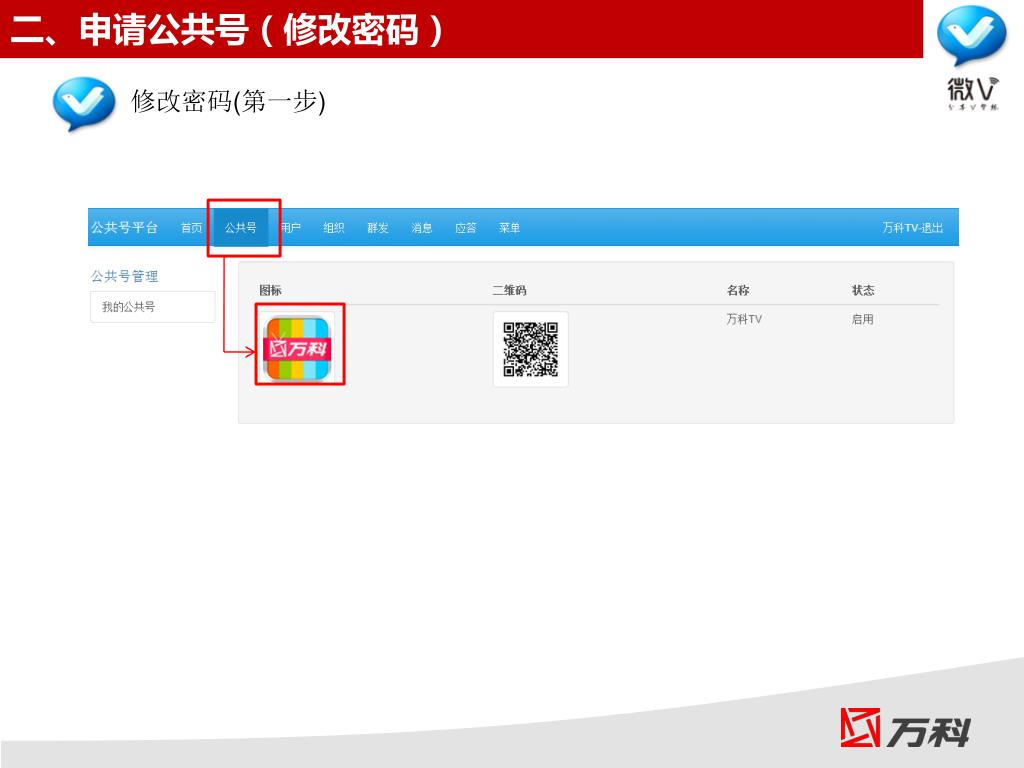Open the 群发 tab
Image resolution: width=1024 pixels, height=768 pixels.
tap(377, 228)
